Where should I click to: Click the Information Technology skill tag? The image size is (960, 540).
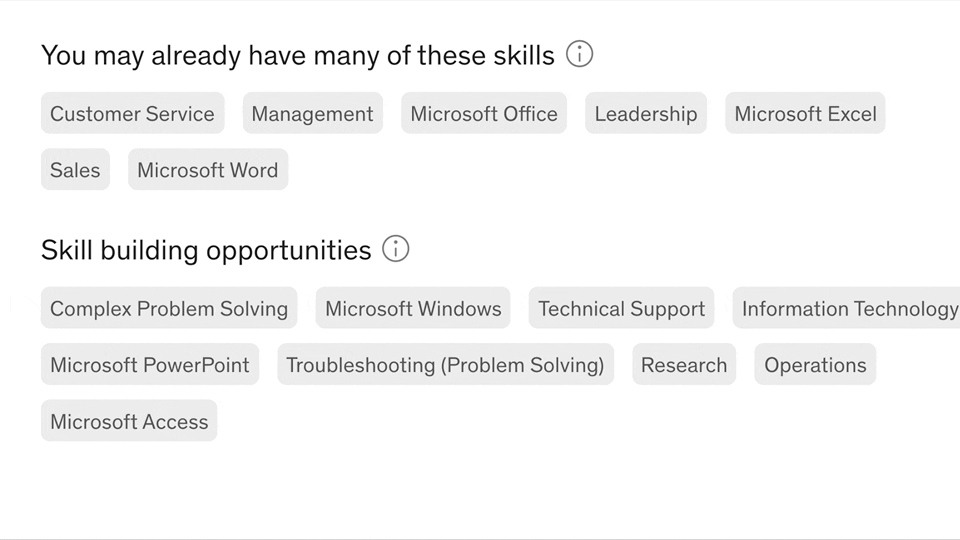[x=849, y=309]
